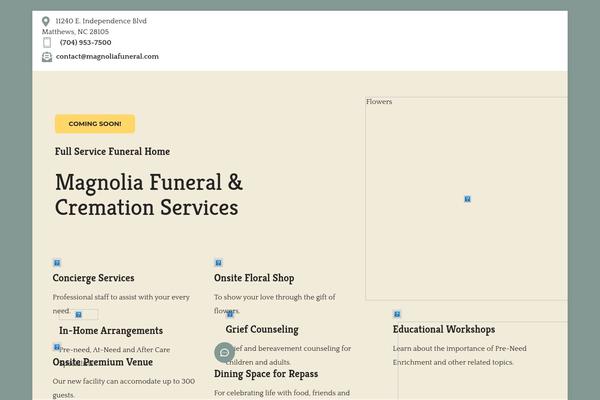Click the Onsite Premium Venue heading
Image resolution: width=600 pixels, height=400 pixels.
(103, 362)
